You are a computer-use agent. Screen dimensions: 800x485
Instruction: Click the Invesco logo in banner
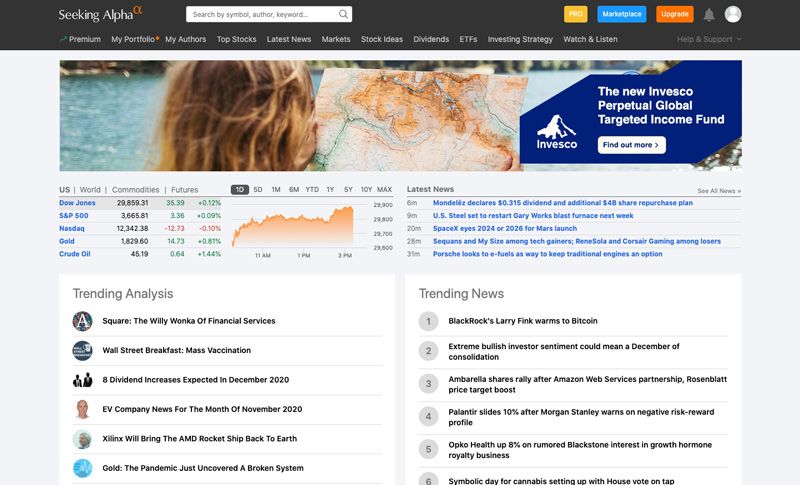coord(557,132)
